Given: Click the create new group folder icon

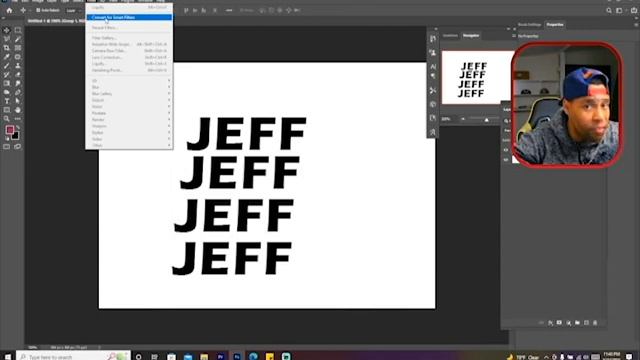Looking at the screenshot, I should point(577,323).
